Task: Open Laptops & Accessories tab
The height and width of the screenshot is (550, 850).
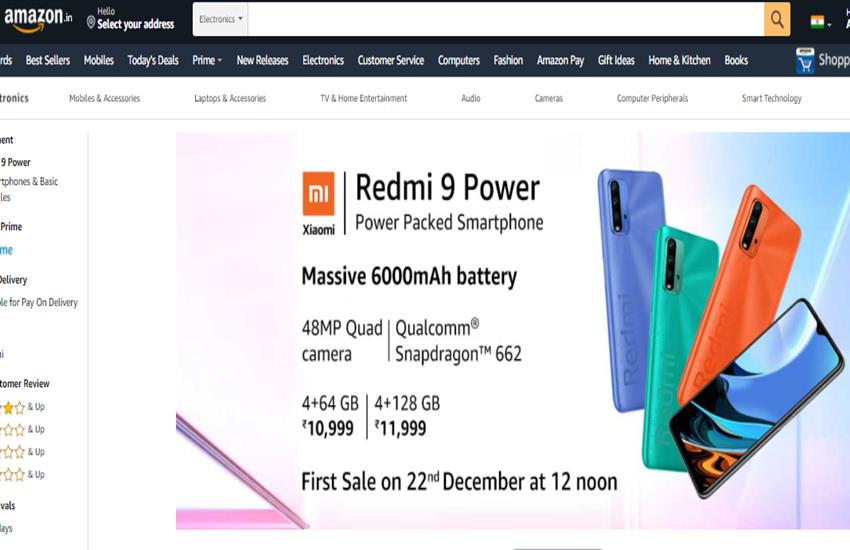Action: pyautogui.click(x=230, y=98)
